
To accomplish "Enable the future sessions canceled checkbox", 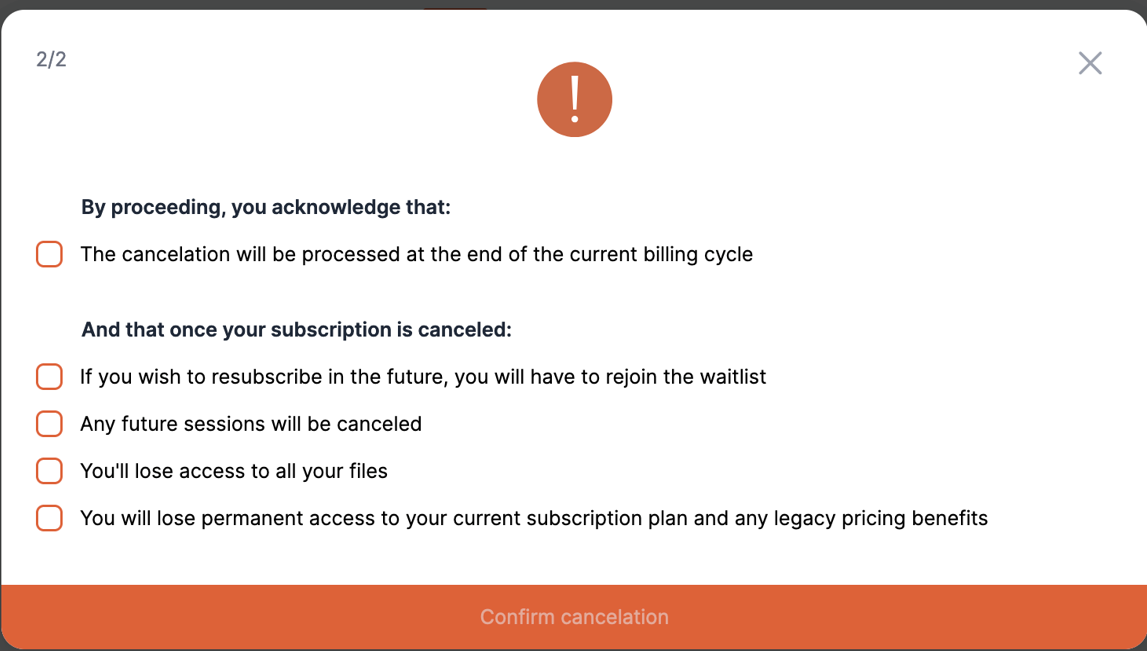I will [49, 424].
